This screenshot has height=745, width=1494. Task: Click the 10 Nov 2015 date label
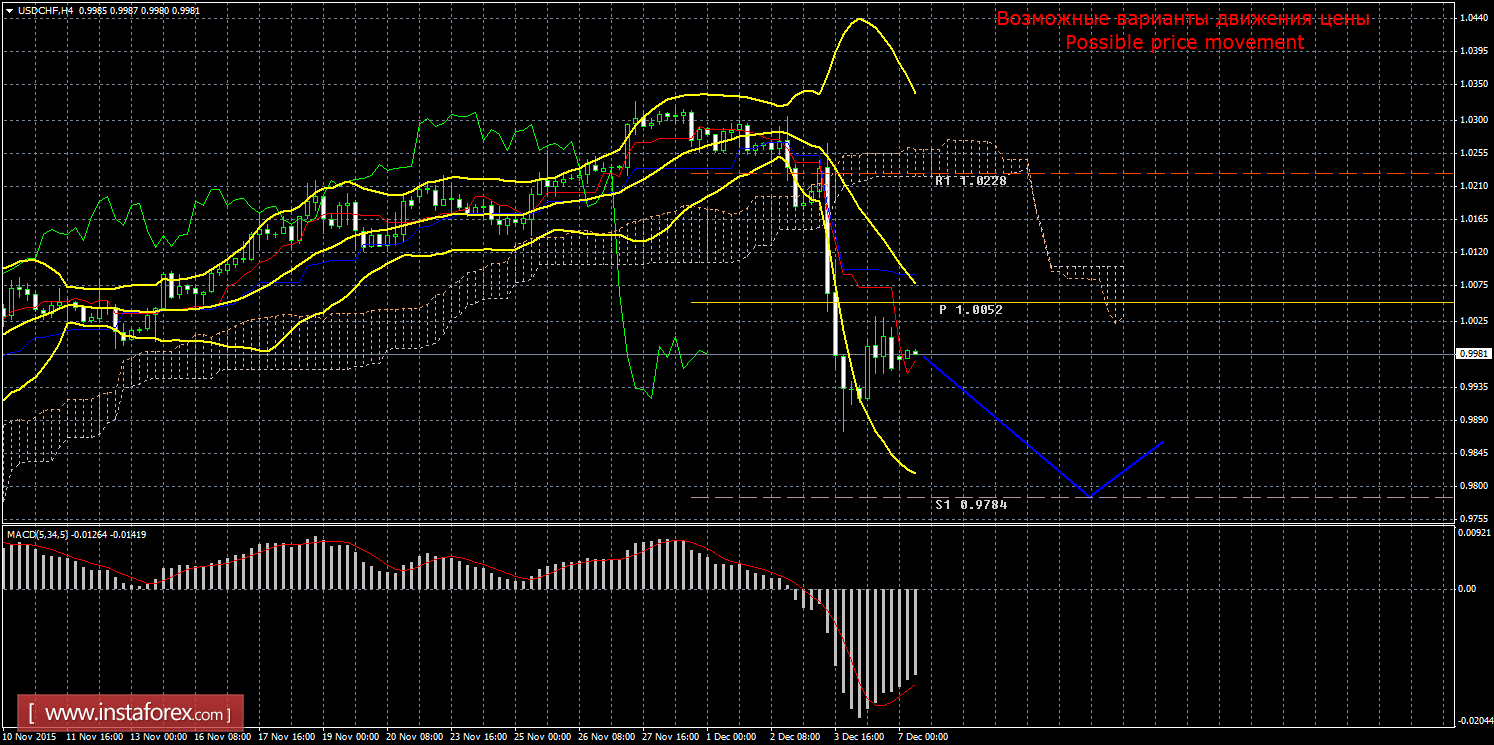click(27, 737)
